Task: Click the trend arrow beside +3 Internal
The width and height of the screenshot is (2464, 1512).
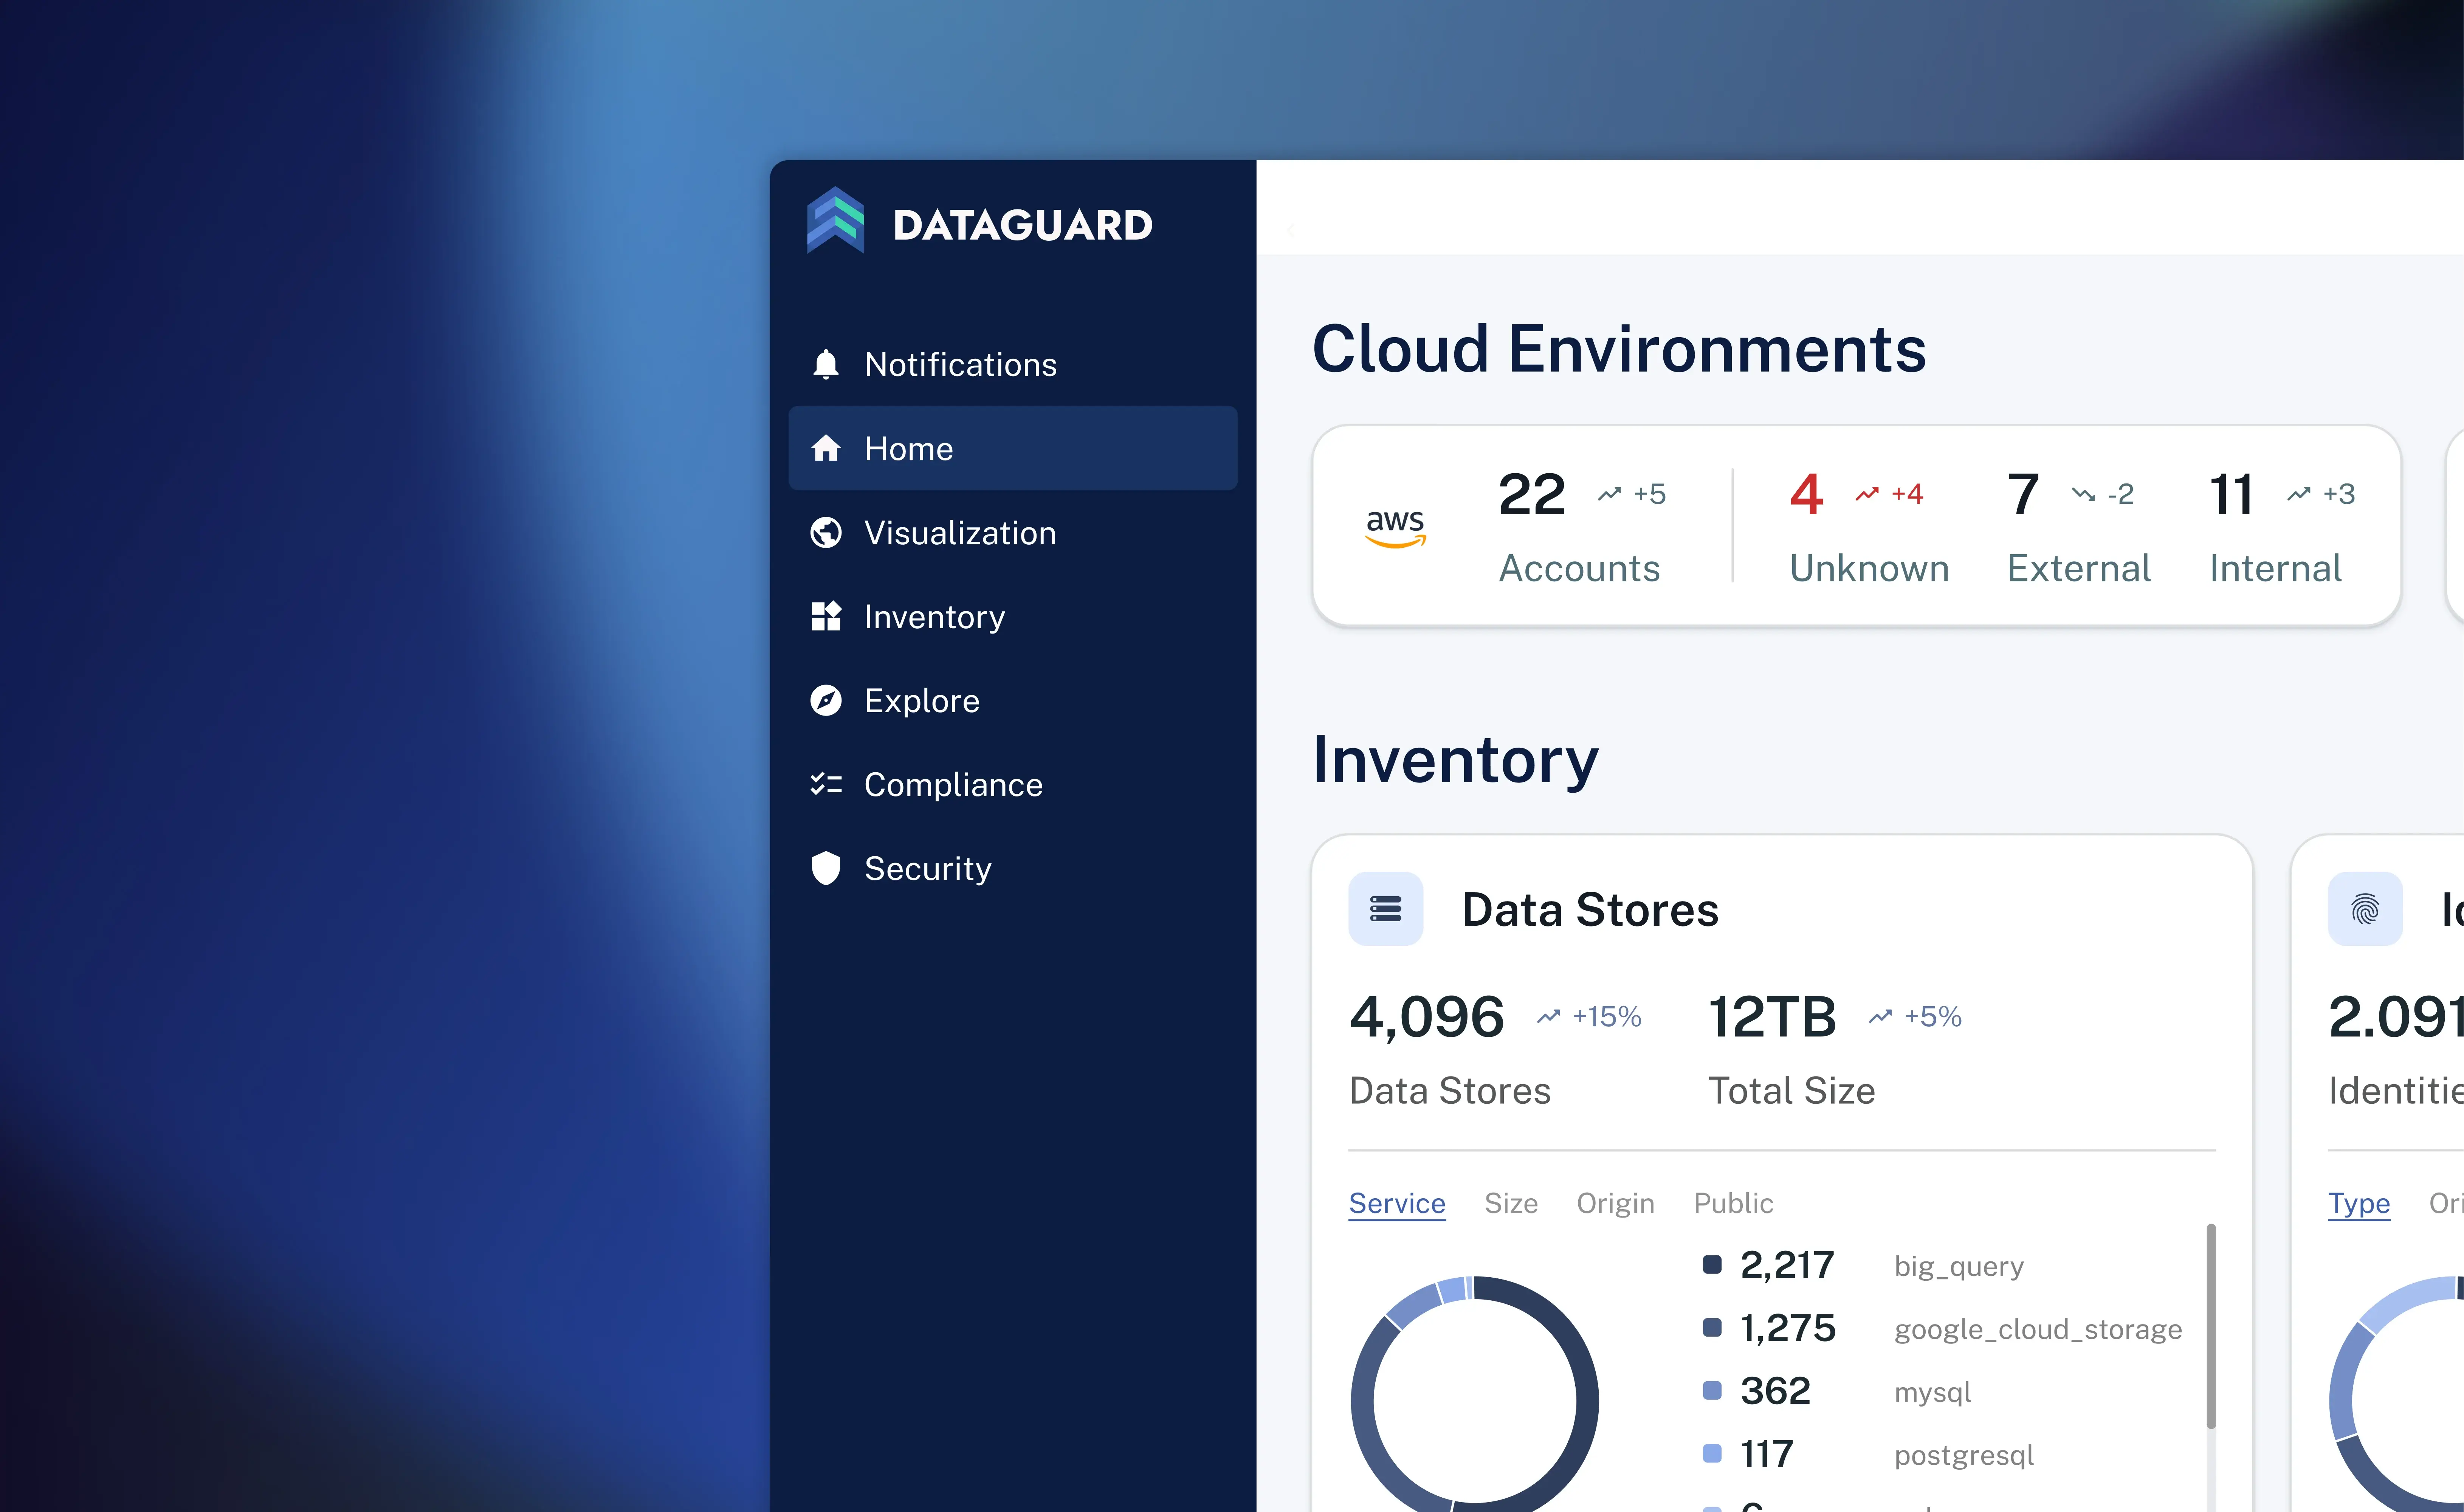Action: click(x=2299, y=494)
